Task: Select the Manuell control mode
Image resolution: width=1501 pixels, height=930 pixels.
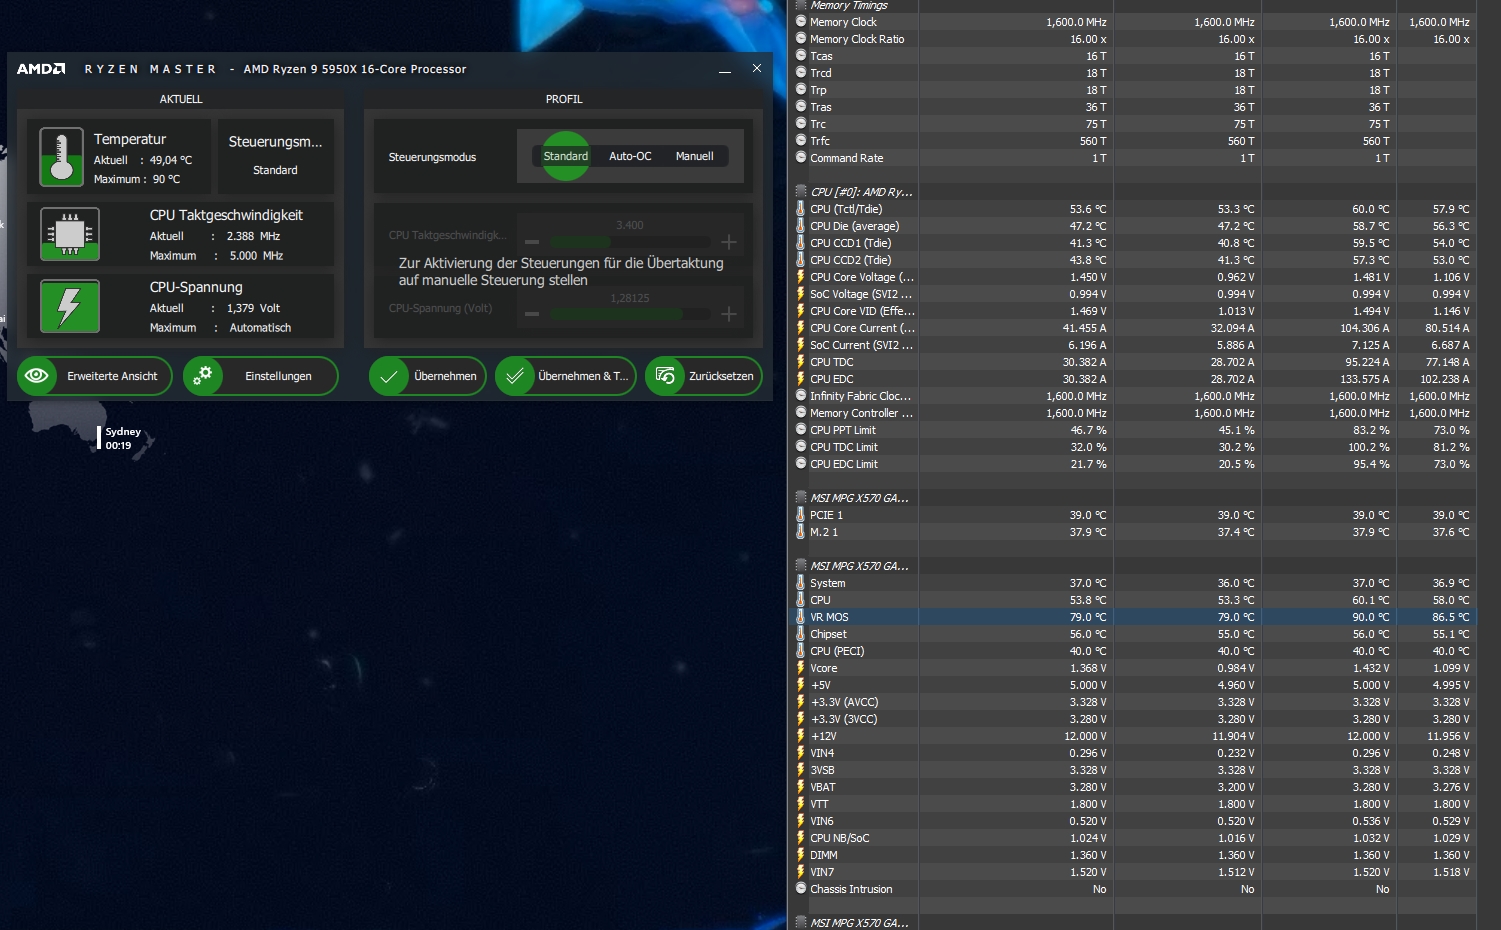Action: (x=695, y=156)
